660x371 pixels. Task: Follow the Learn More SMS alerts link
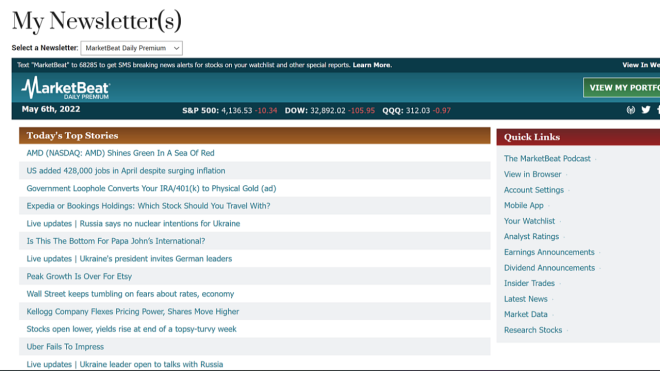point(372,65)
